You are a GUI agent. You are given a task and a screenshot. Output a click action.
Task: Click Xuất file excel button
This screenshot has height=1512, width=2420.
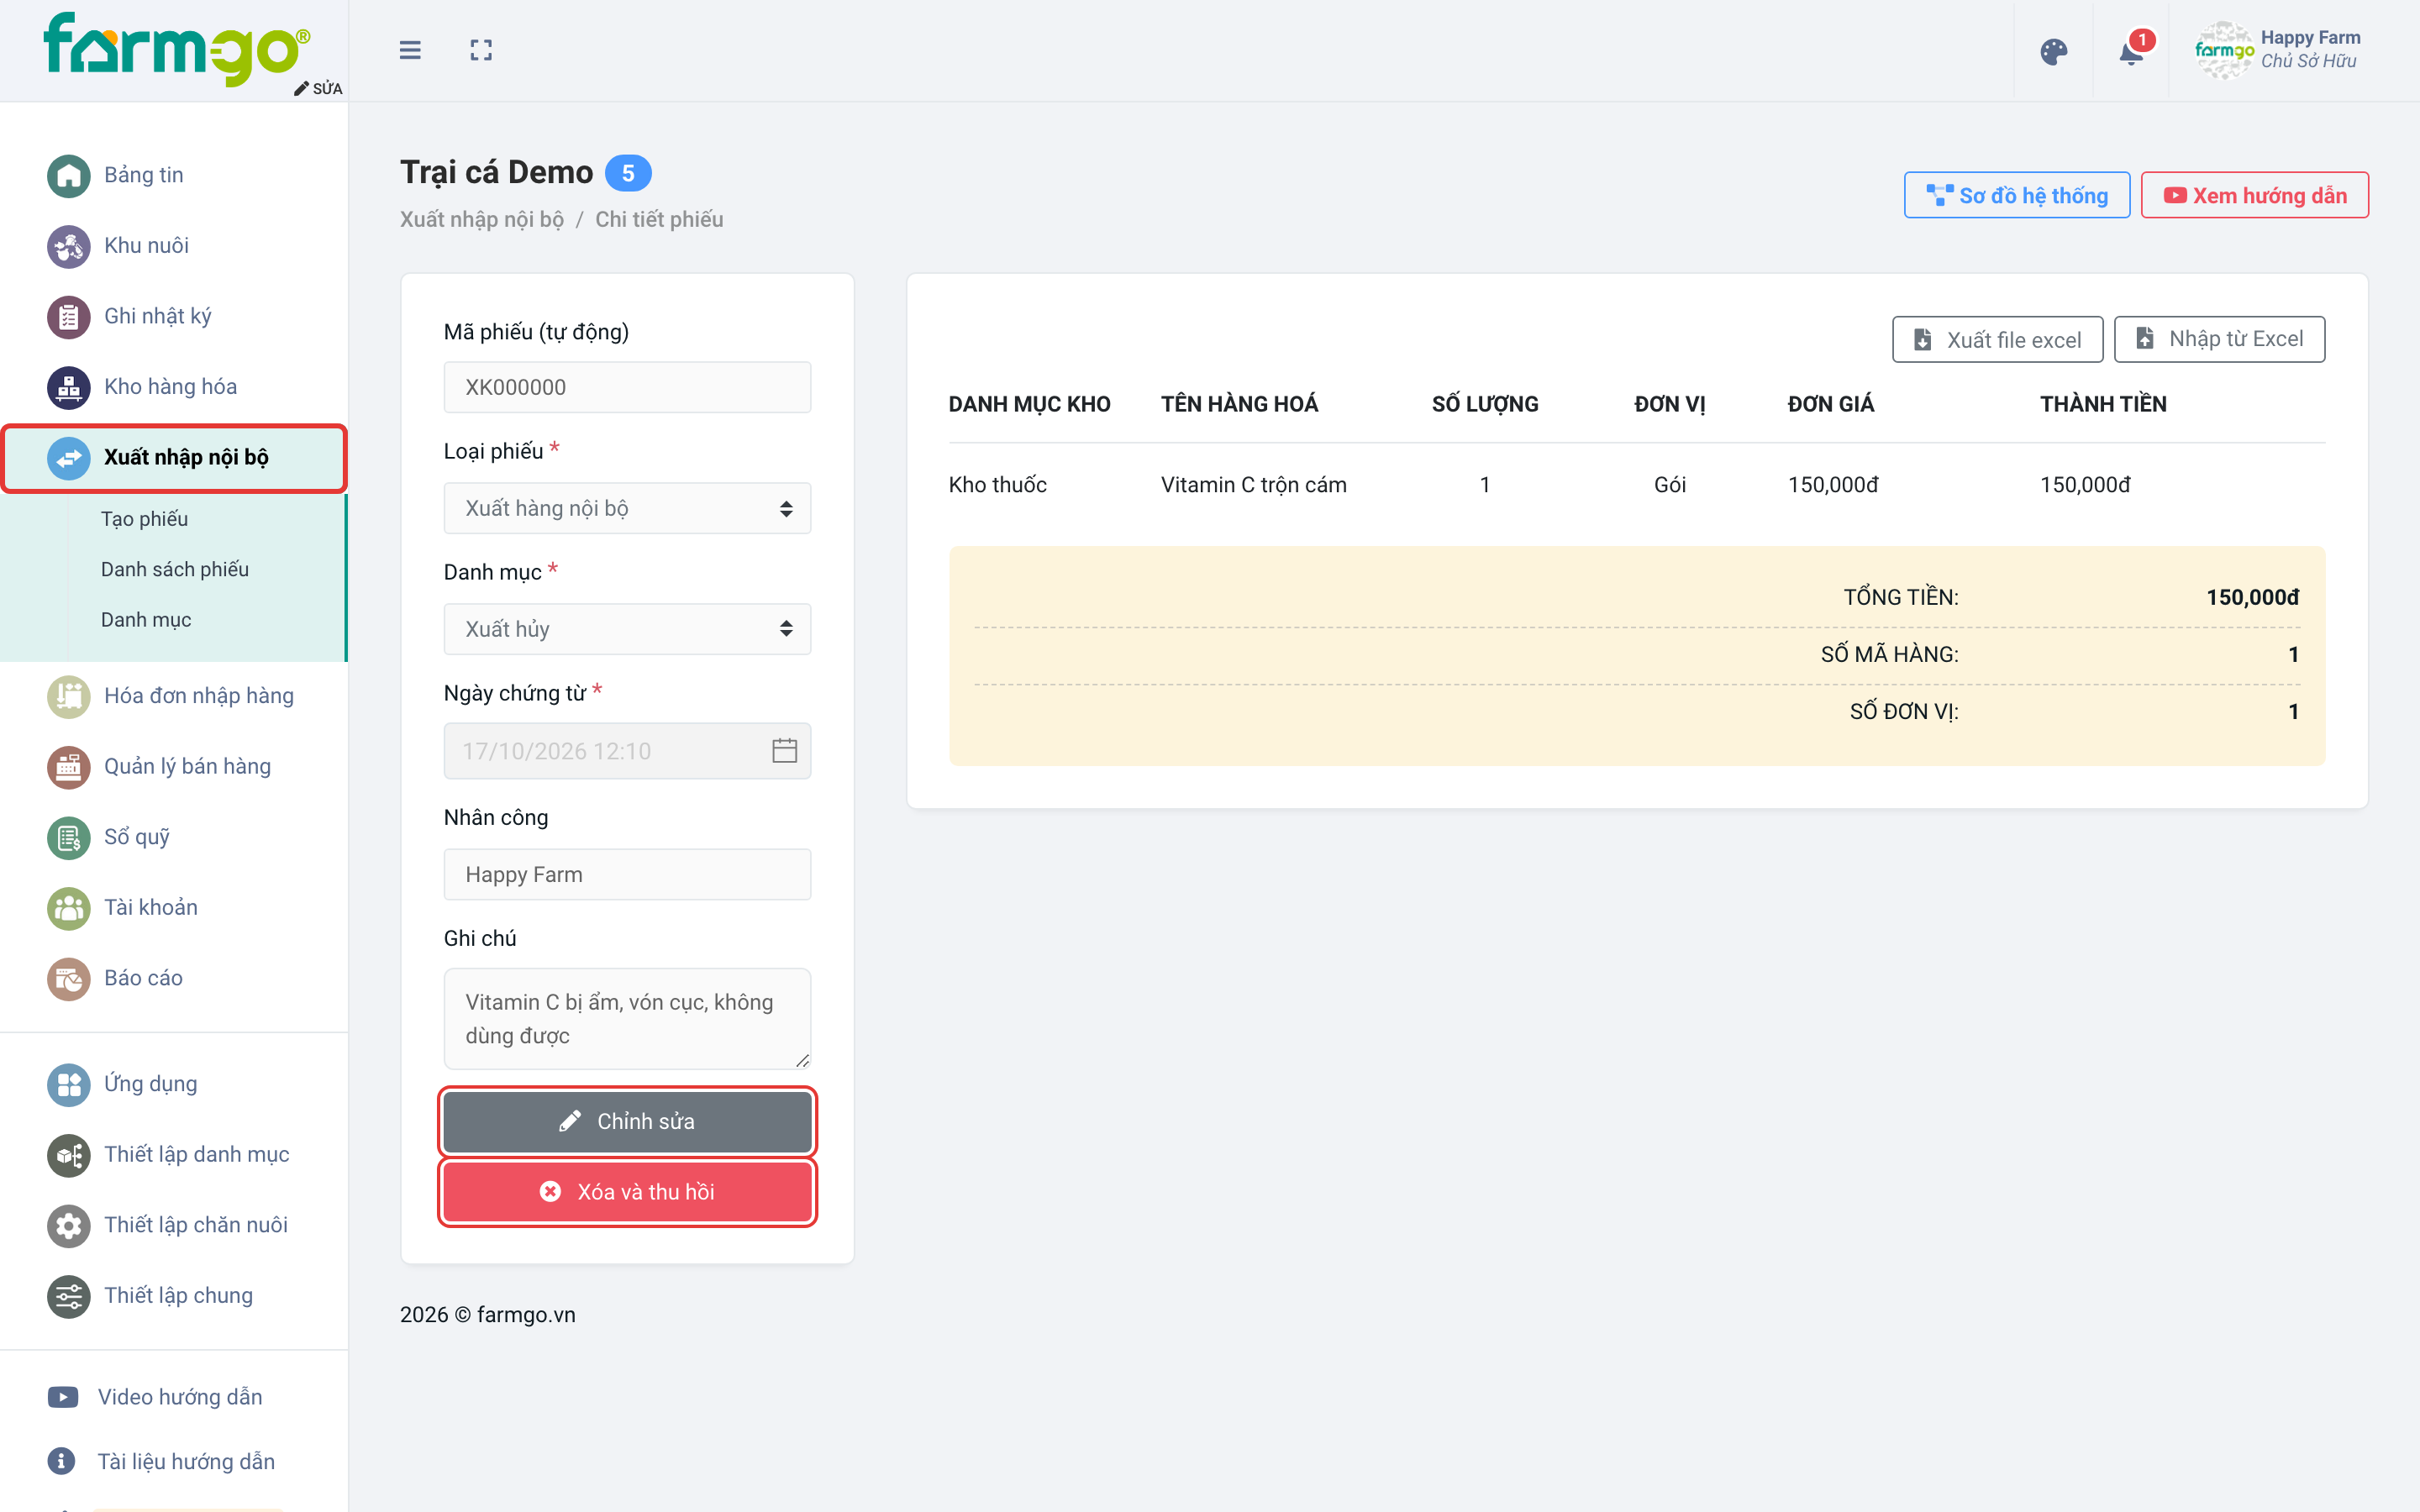(1997, 340)
